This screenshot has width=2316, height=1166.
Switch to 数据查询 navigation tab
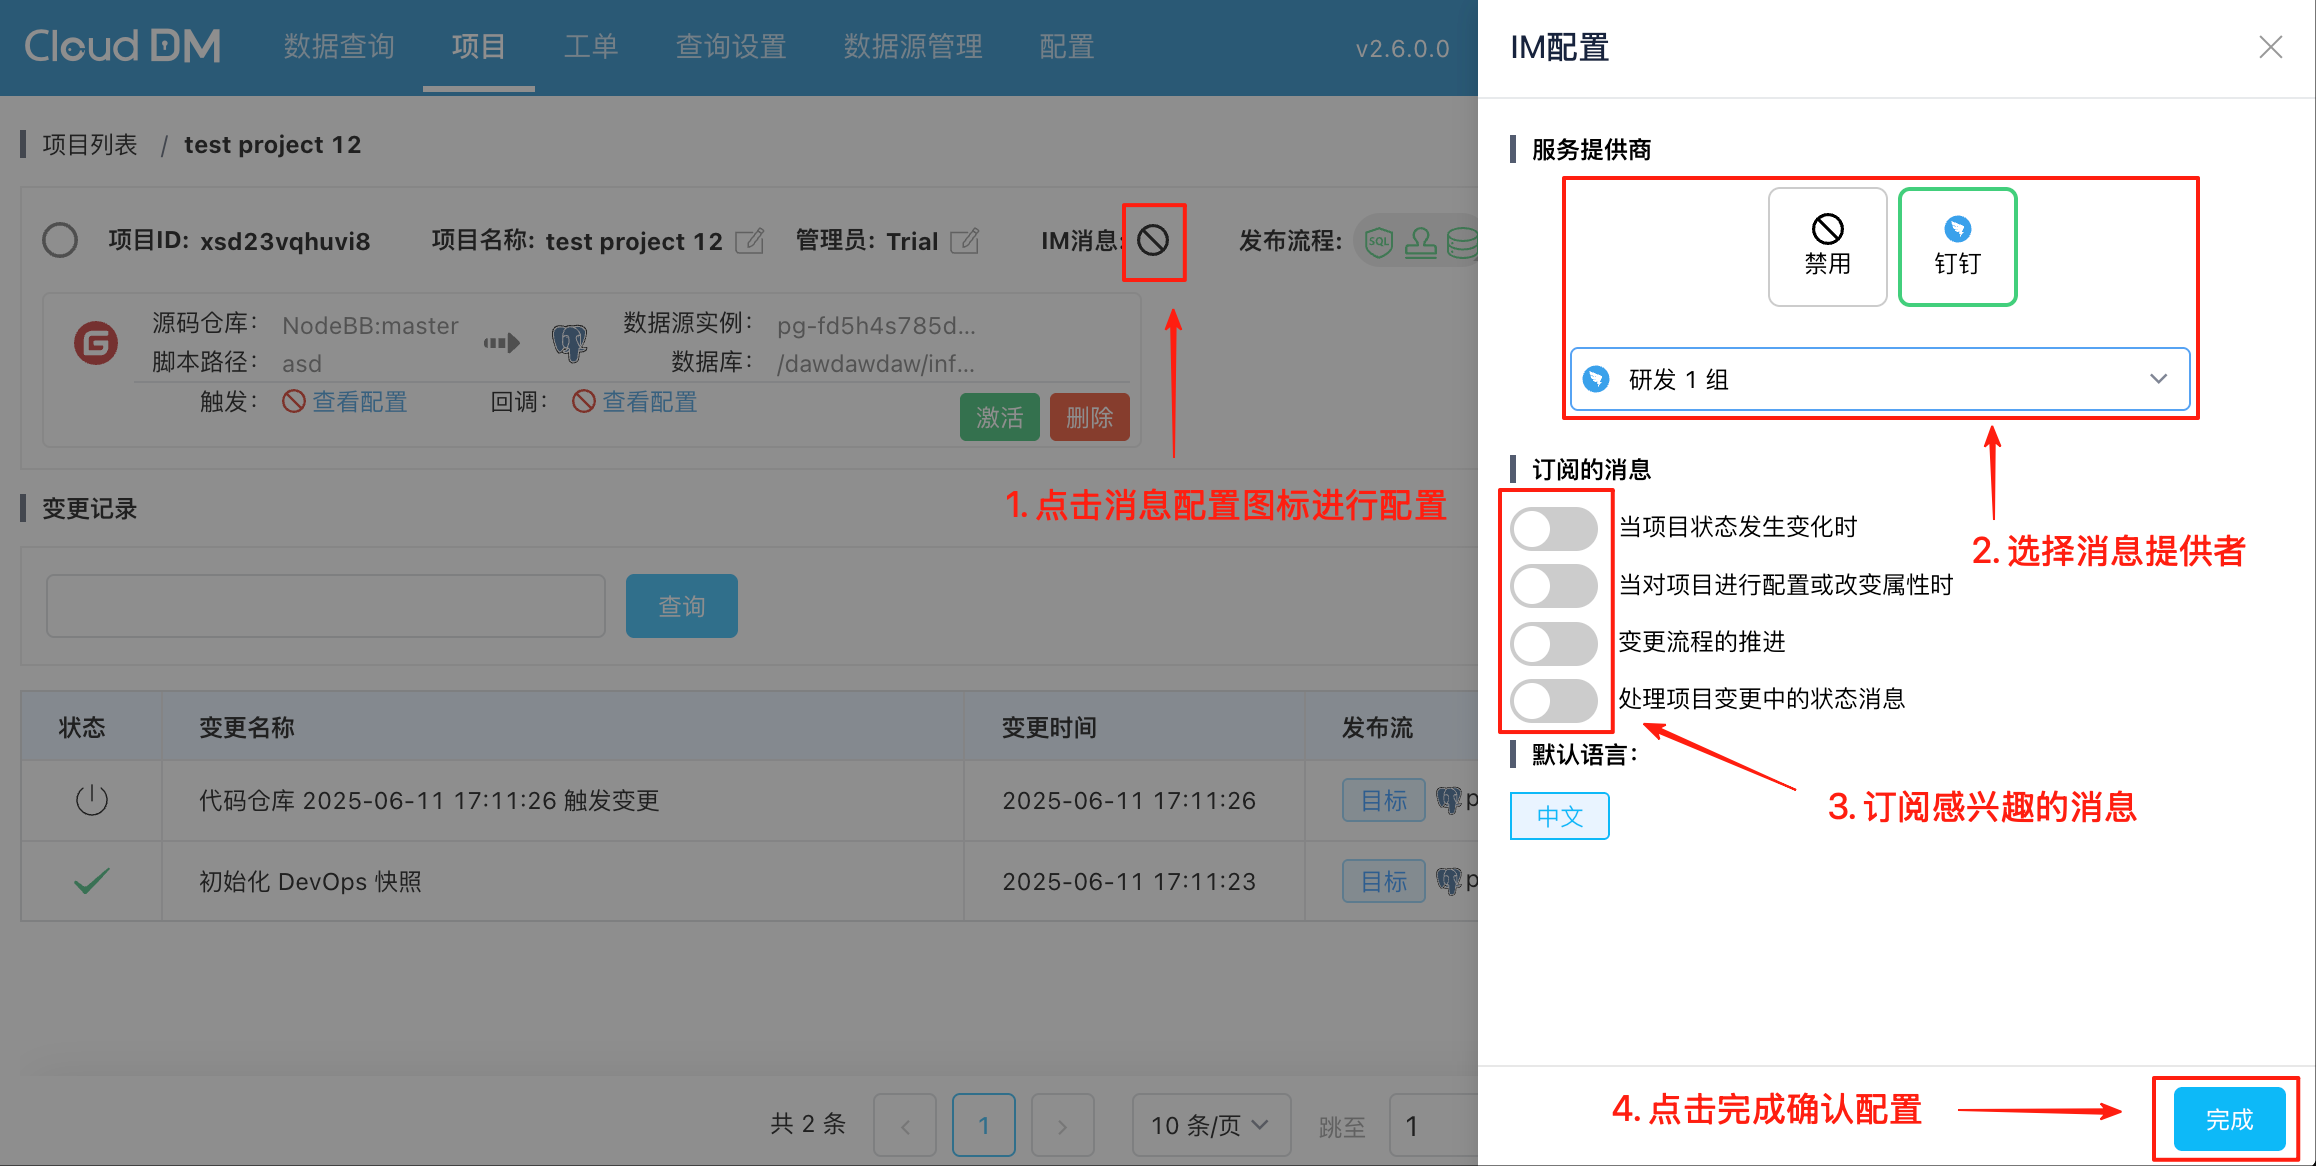[x=339, y=46]
